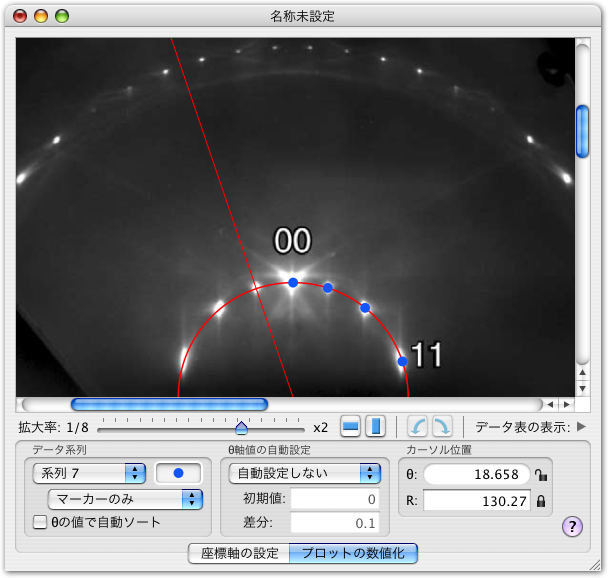Expand データ表の表示 disclosure triangle

point(581,426)
